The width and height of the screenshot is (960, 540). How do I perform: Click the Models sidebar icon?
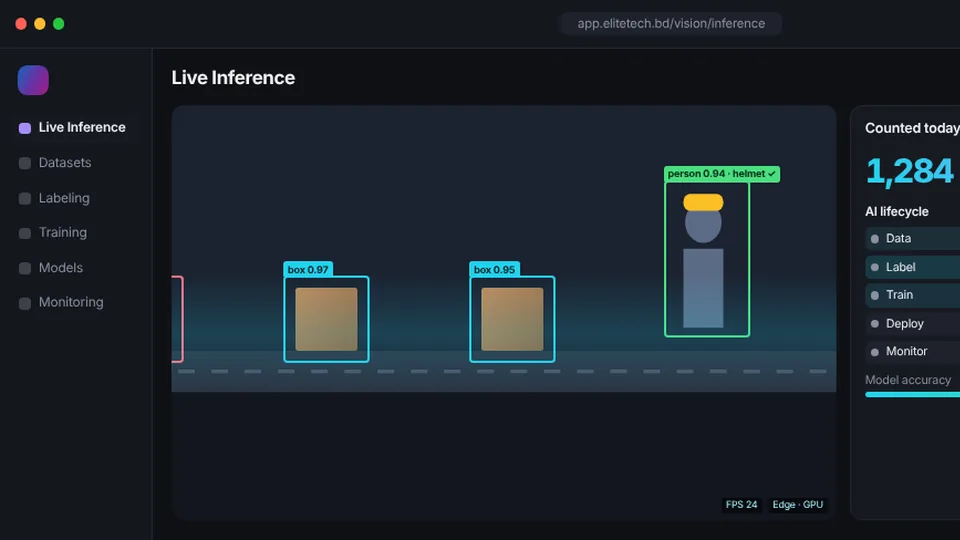coord(25,268)
